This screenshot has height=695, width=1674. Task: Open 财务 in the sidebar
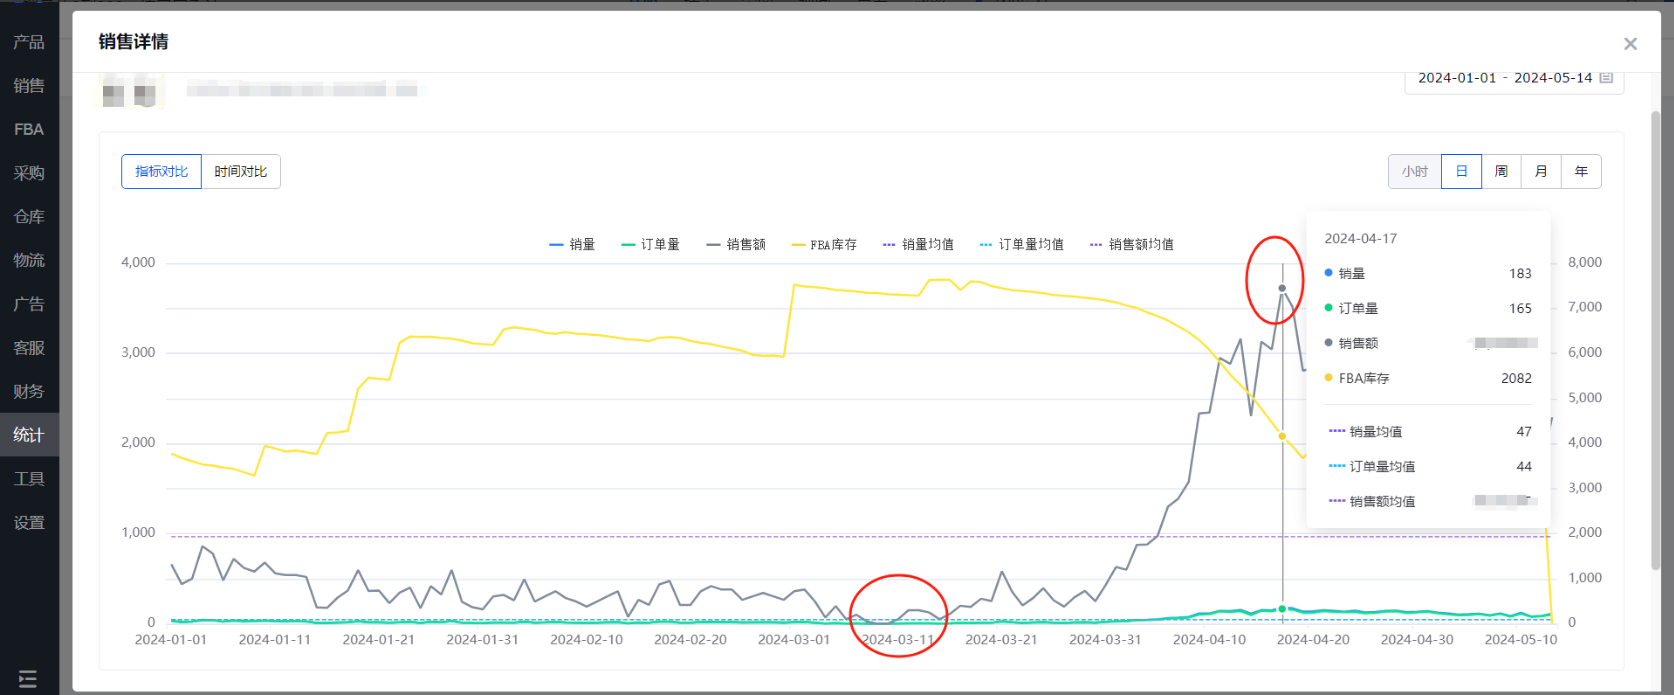click(29, 391)
